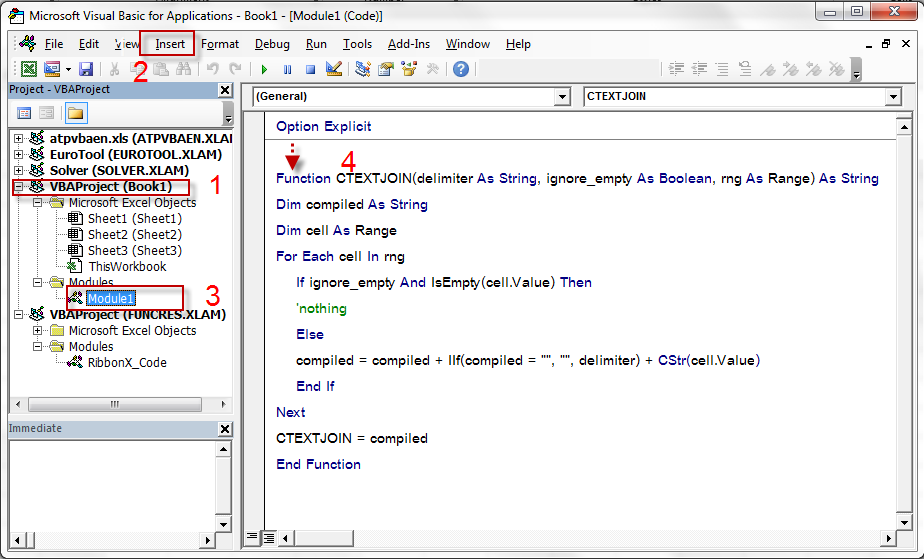This screenshot has height=559, width=924.
Task: Click the Paste clipboard icon
Action: (160, 69)
